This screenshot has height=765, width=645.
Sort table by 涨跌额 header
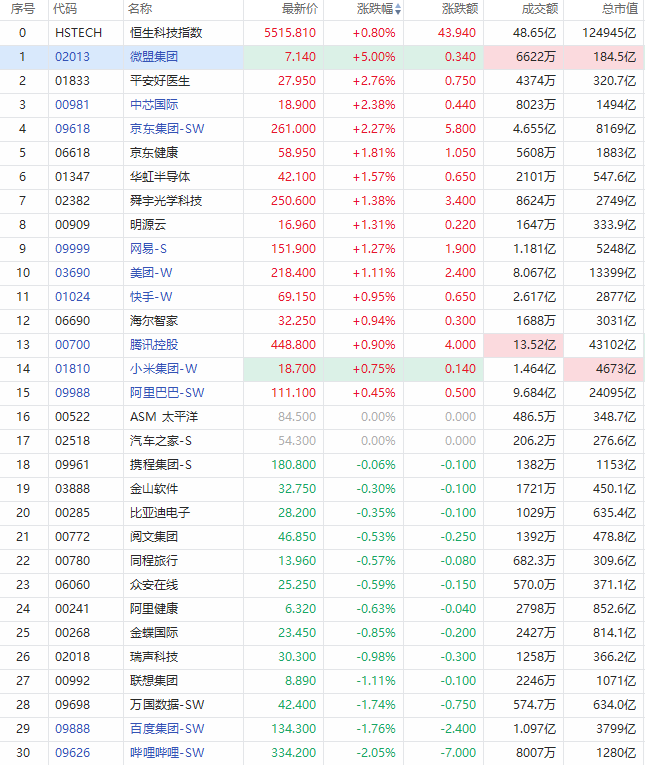pos(460,9)
